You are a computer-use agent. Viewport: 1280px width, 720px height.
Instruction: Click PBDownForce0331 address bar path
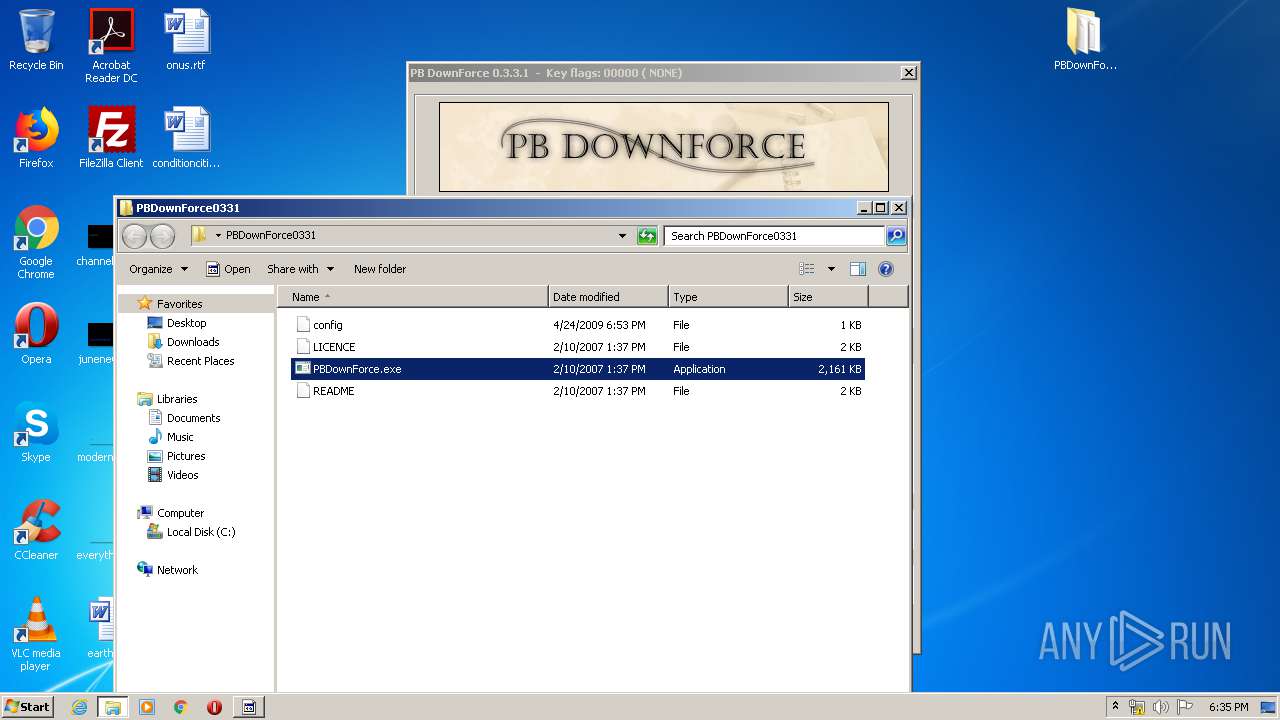tap(271, 236)
